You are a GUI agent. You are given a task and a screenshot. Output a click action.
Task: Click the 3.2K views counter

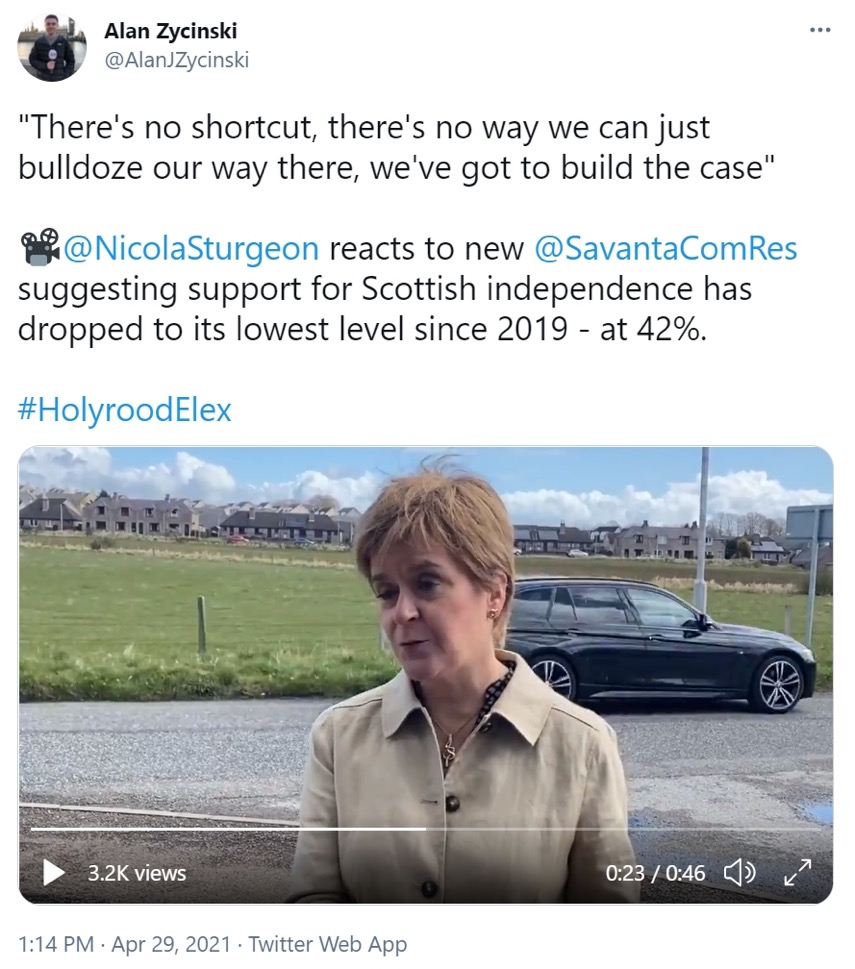click(137, 873)
